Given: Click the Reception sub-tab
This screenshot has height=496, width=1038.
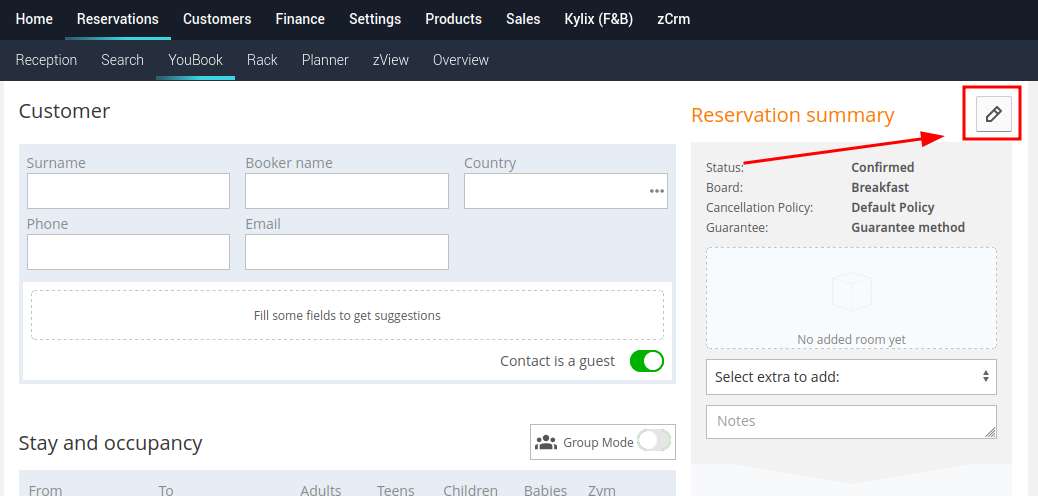Looking at the screenshot, I should pos(46,60).
